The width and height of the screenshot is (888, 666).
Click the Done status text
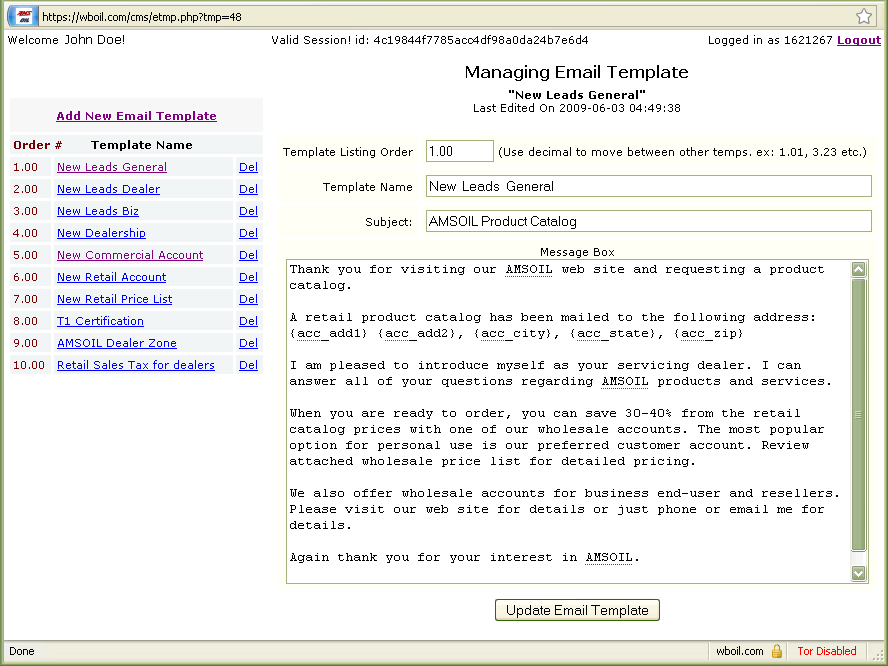(x=22, y=651)
